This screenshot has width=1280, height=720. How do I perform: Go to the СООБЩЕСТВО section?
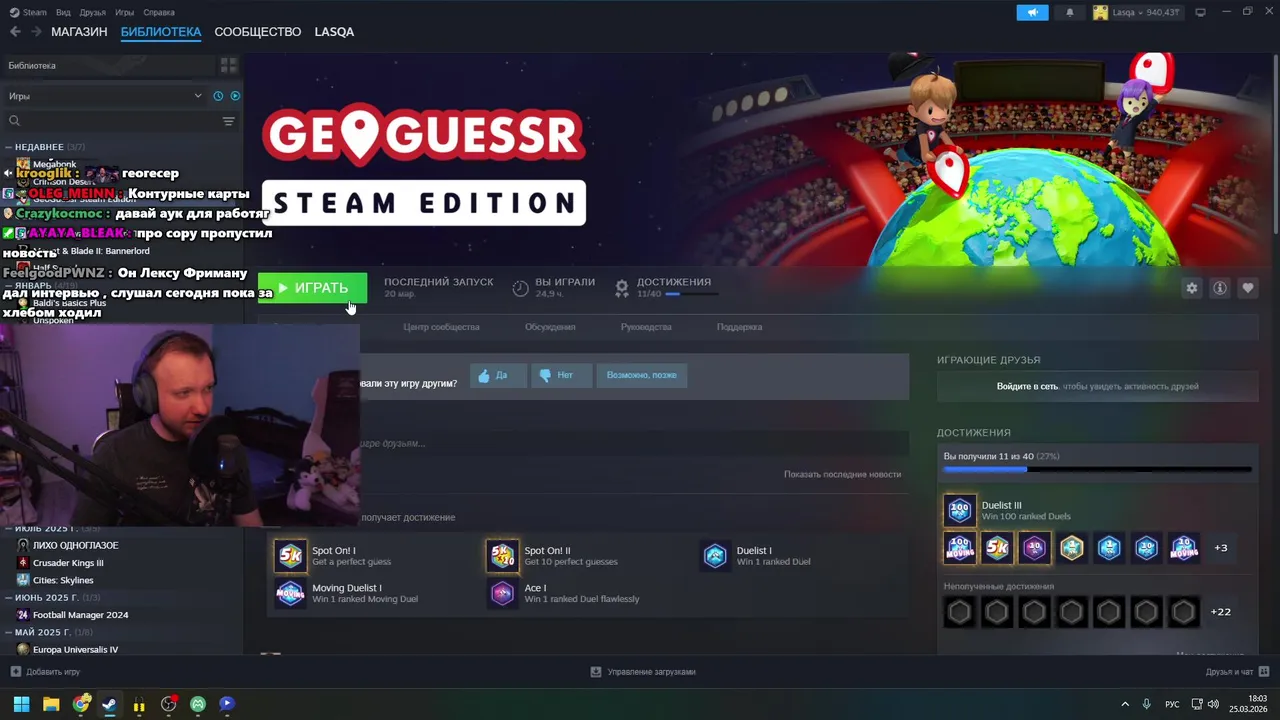pos(258,32)
